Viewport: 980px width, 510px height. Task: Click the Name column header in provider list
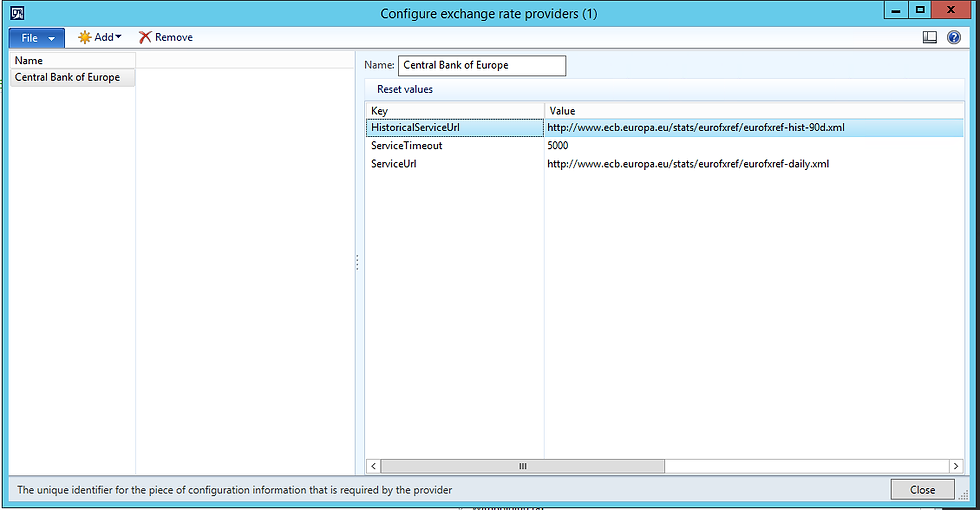72,61
